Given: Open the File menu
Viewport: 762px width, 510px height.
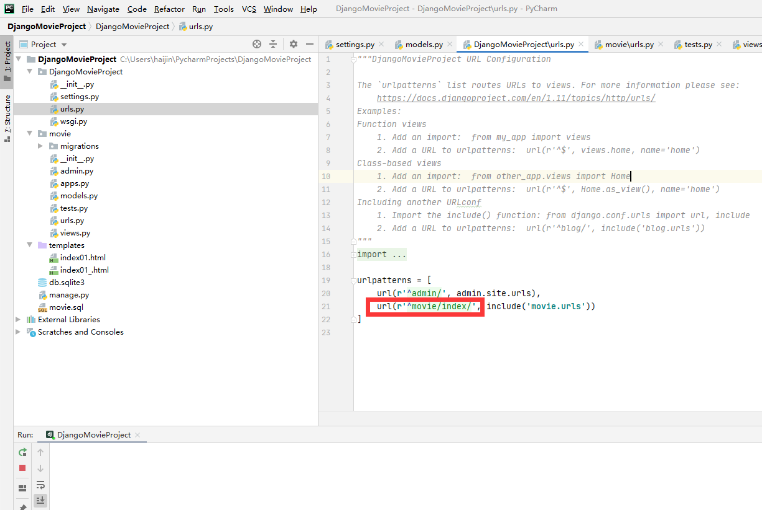Looking at the screenshot, I should coord(28,9).
